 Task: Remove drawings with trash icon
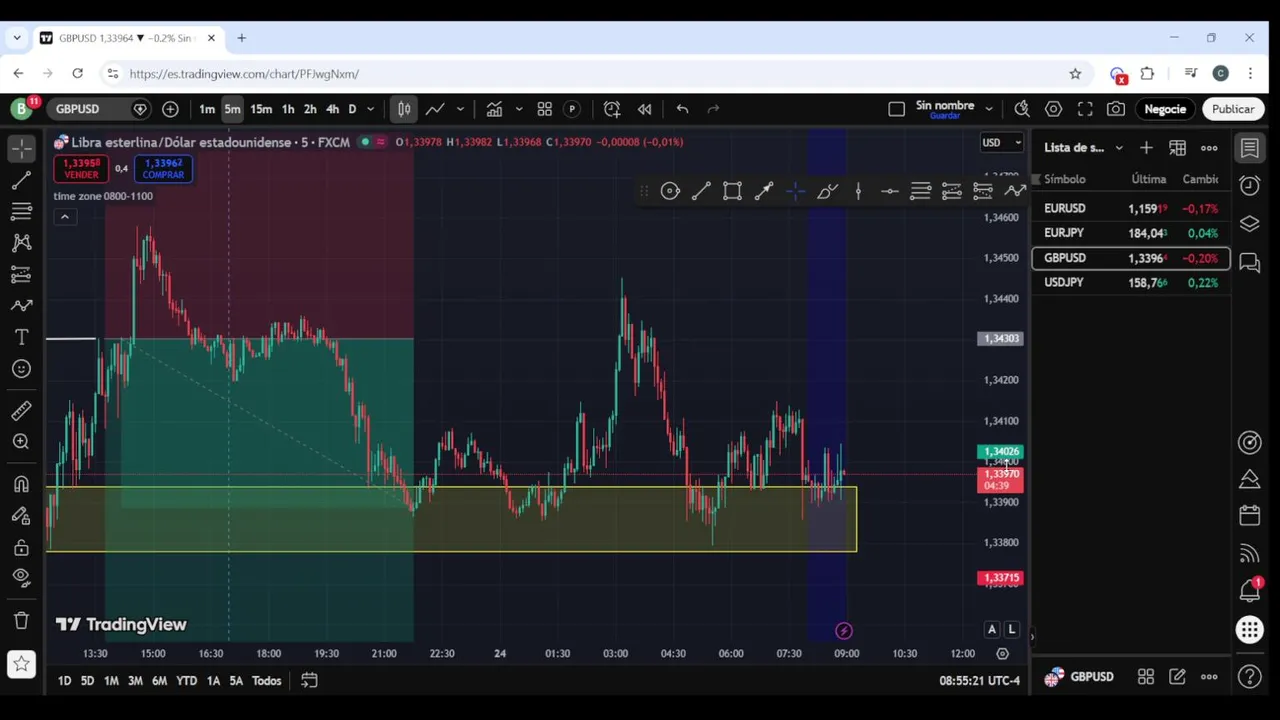tap(21, 620)
